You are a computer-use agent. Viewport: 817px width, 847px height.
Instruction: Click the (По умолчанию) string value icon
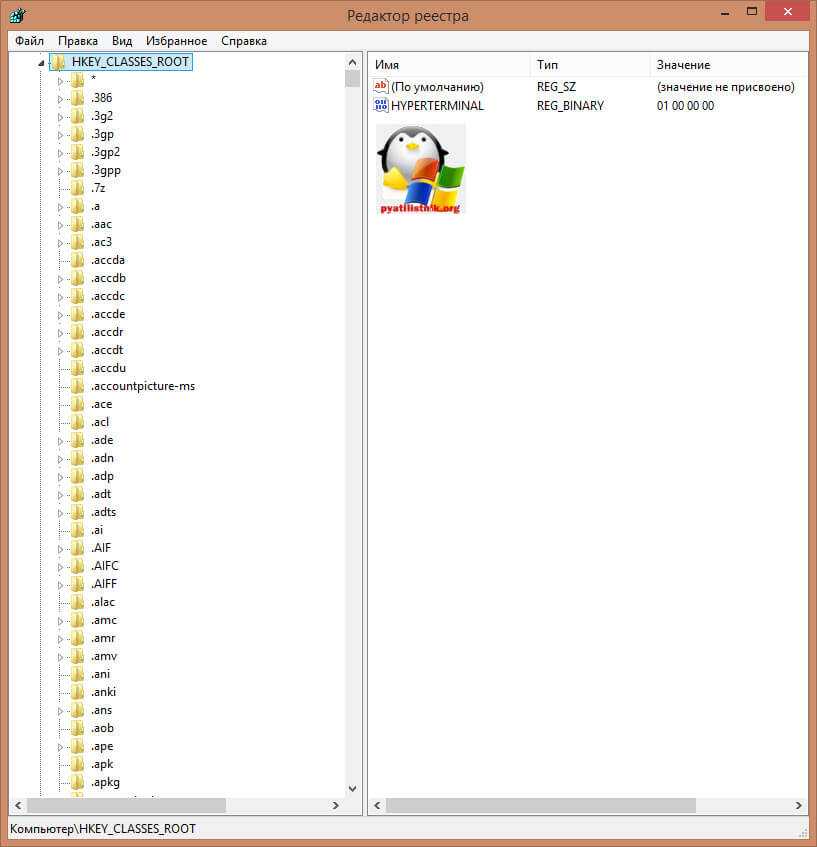point(380,87)
